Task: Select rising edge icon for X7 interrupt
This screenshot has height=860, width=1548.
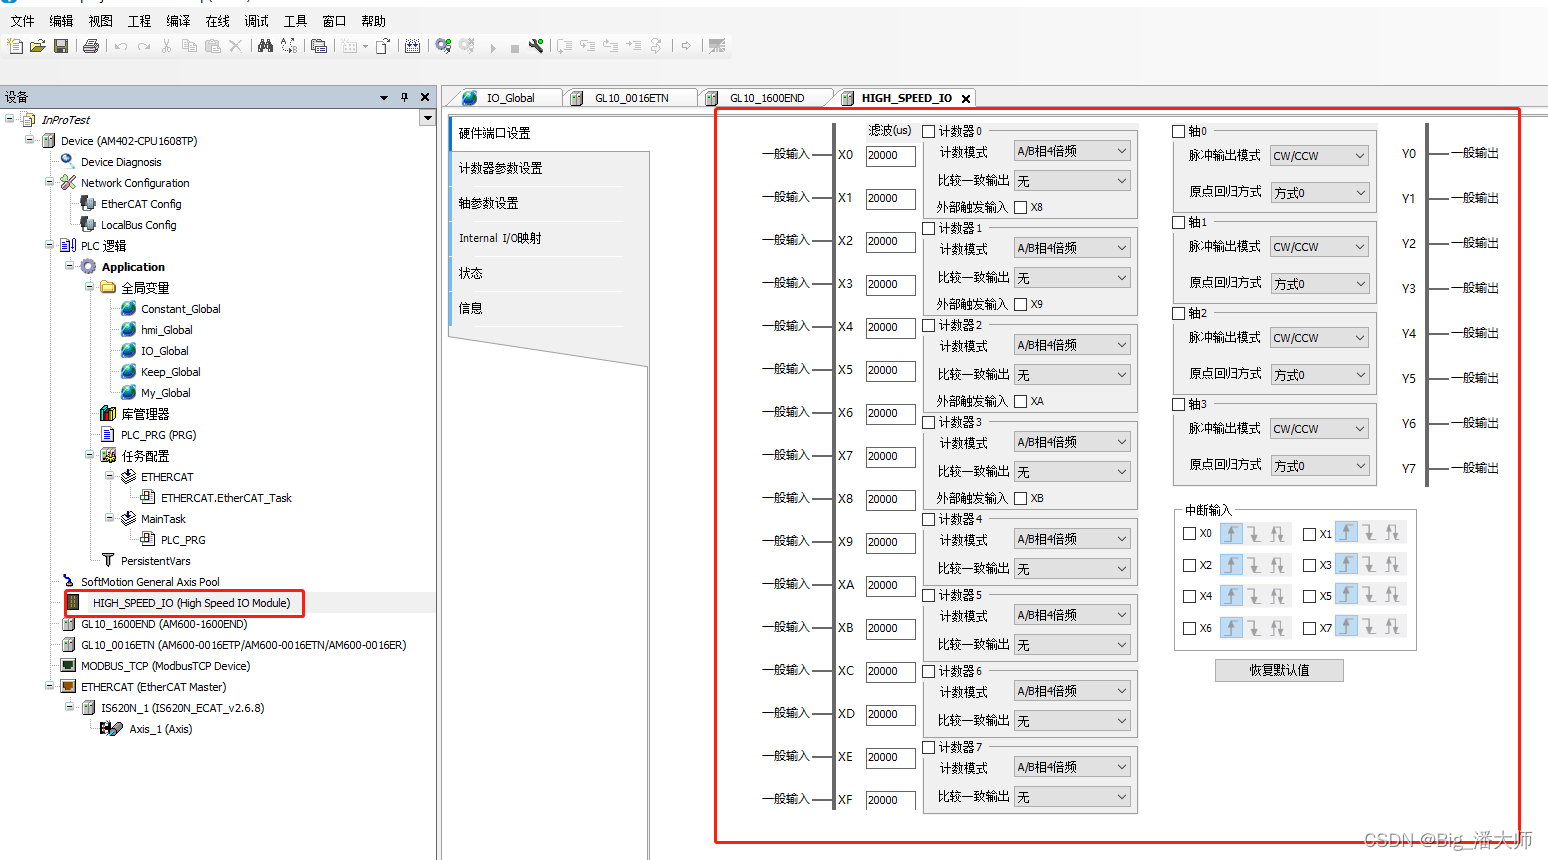Action: (1347, 627)
